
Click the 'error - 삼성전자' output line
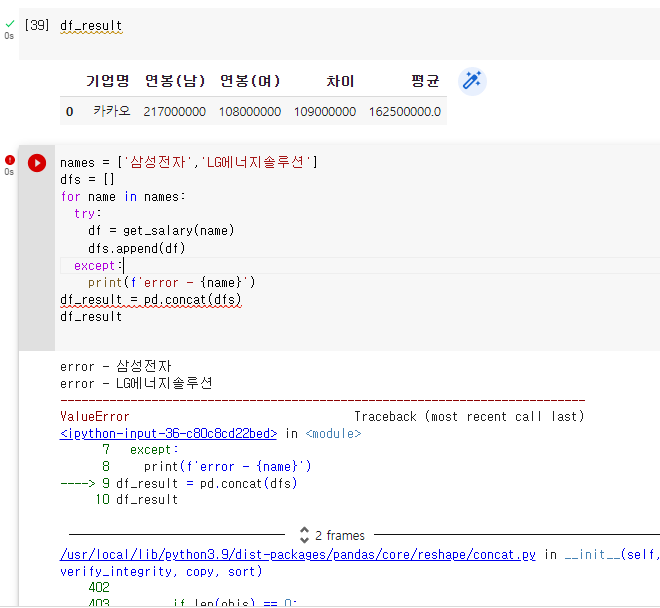(116, 366)
